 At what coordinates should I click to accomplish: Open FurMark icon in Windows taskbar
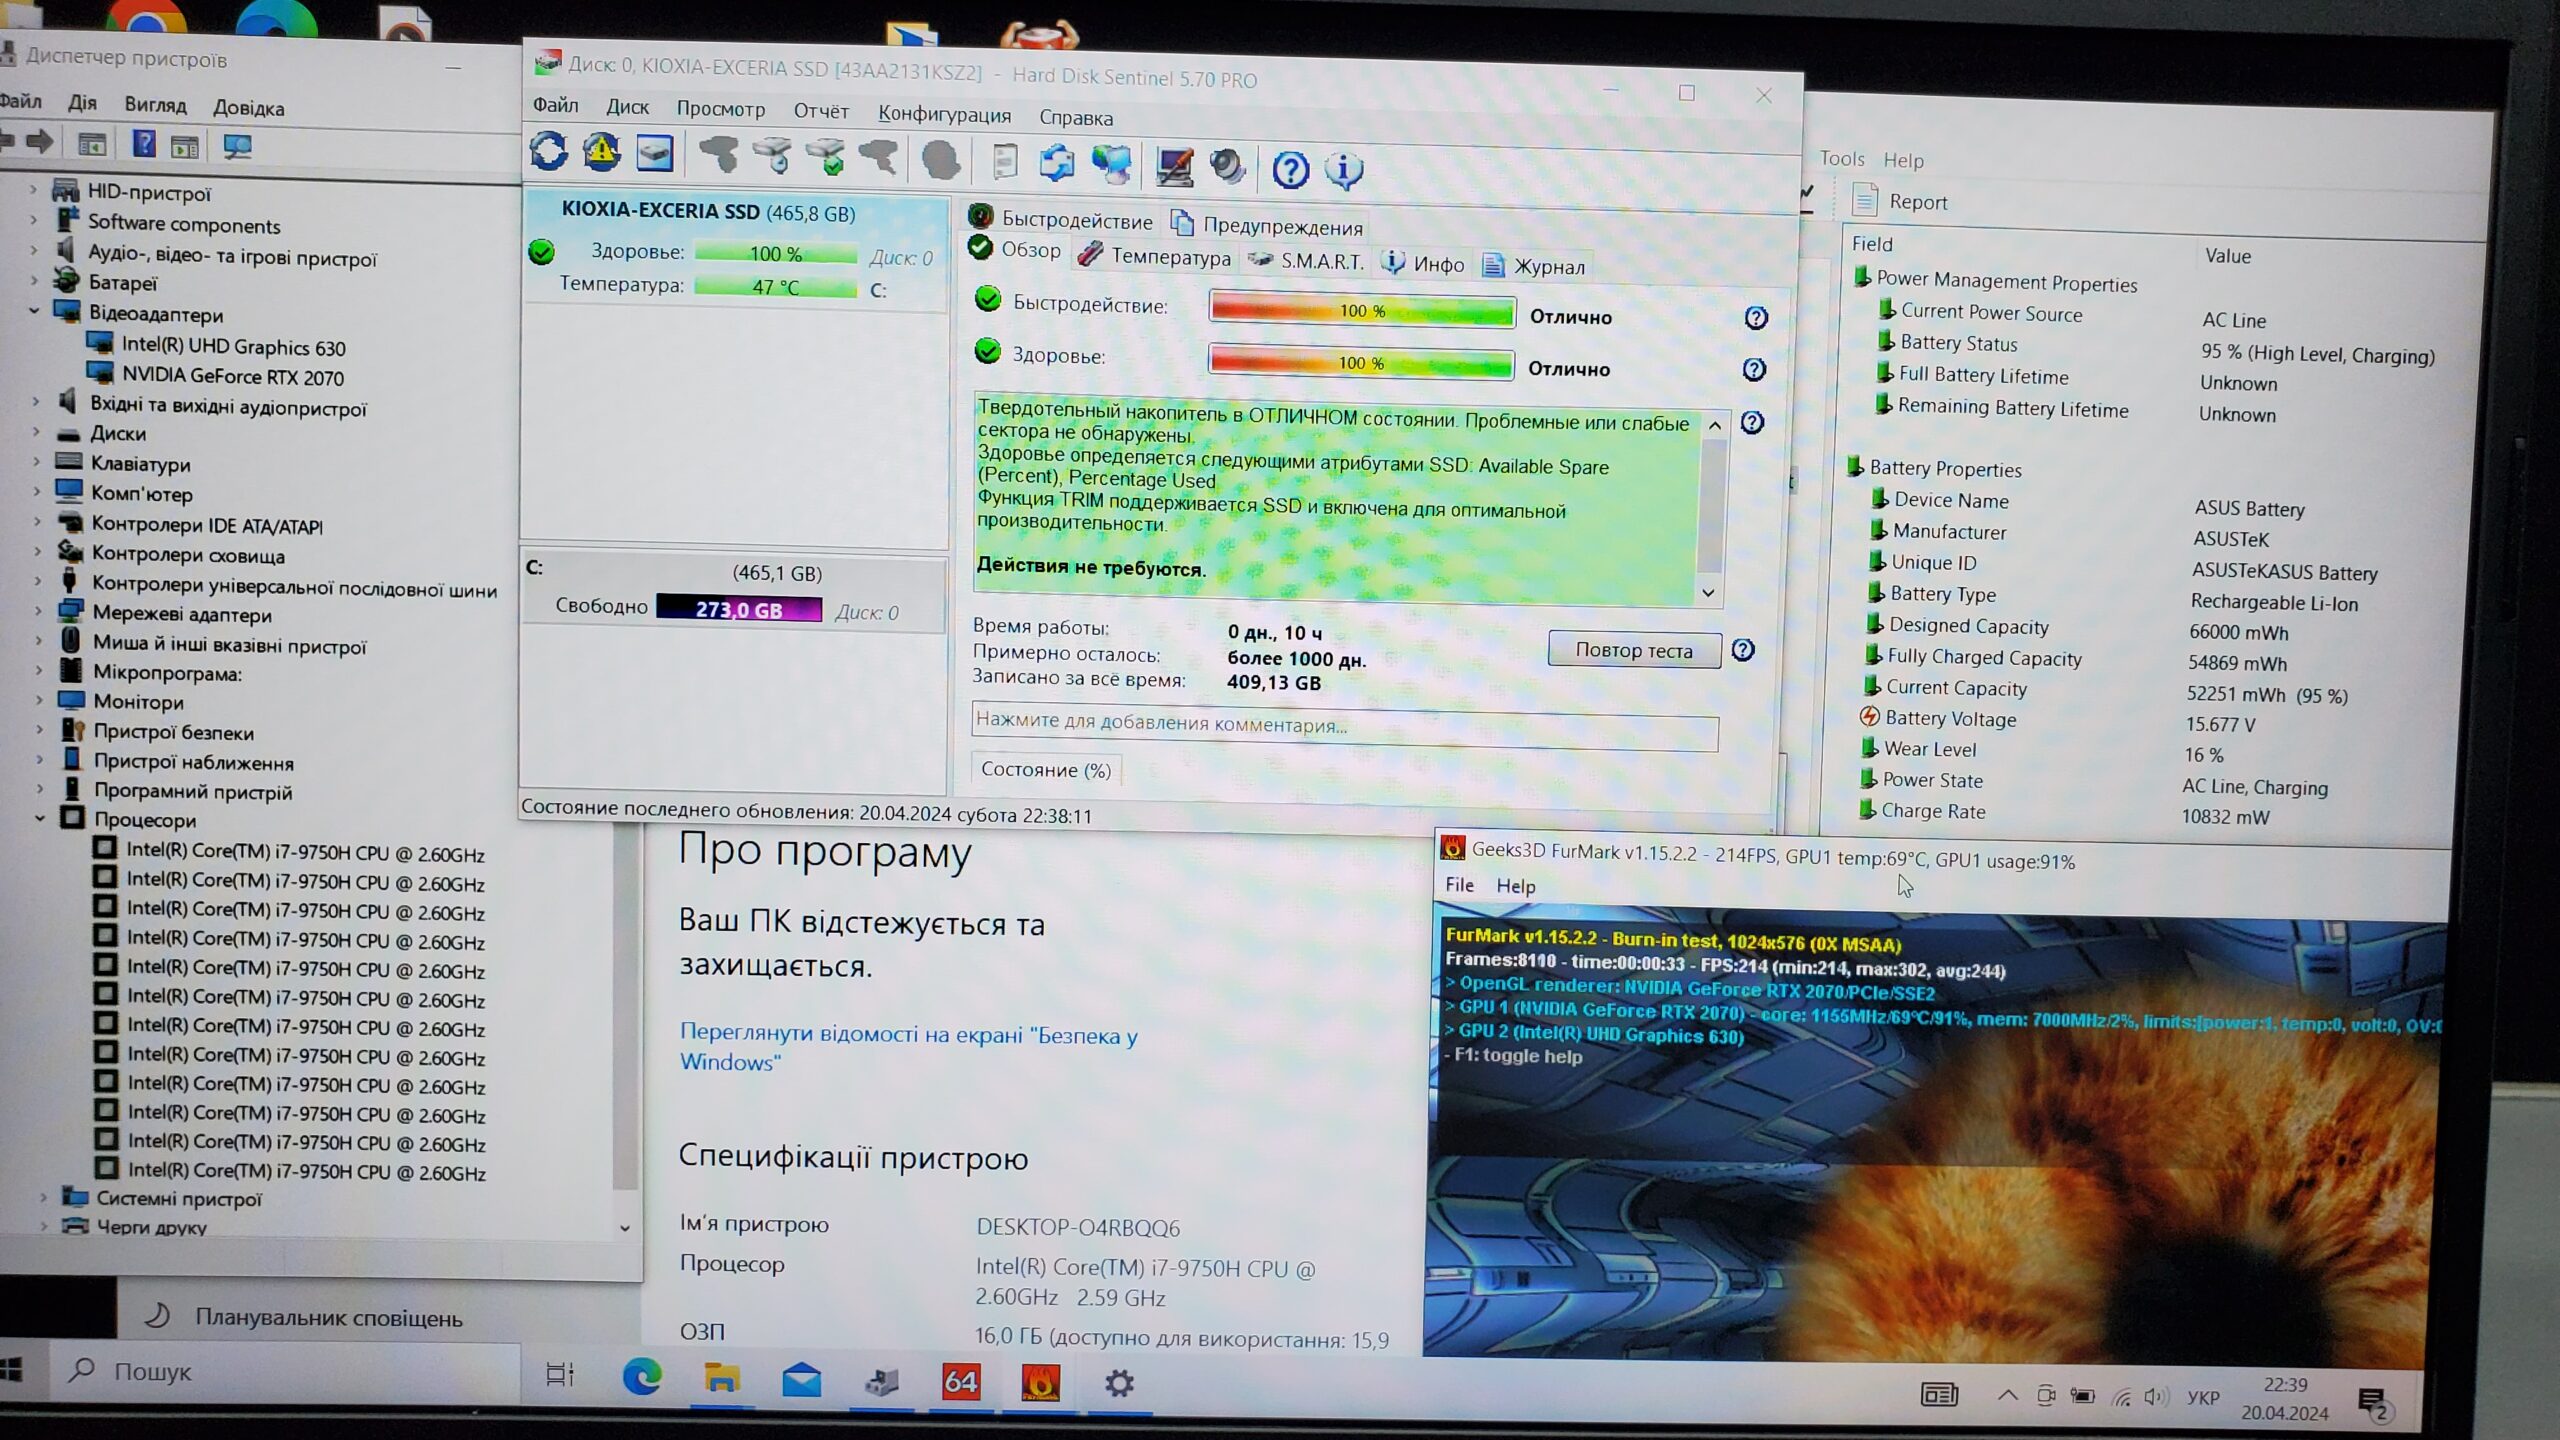[1040, 1382]
